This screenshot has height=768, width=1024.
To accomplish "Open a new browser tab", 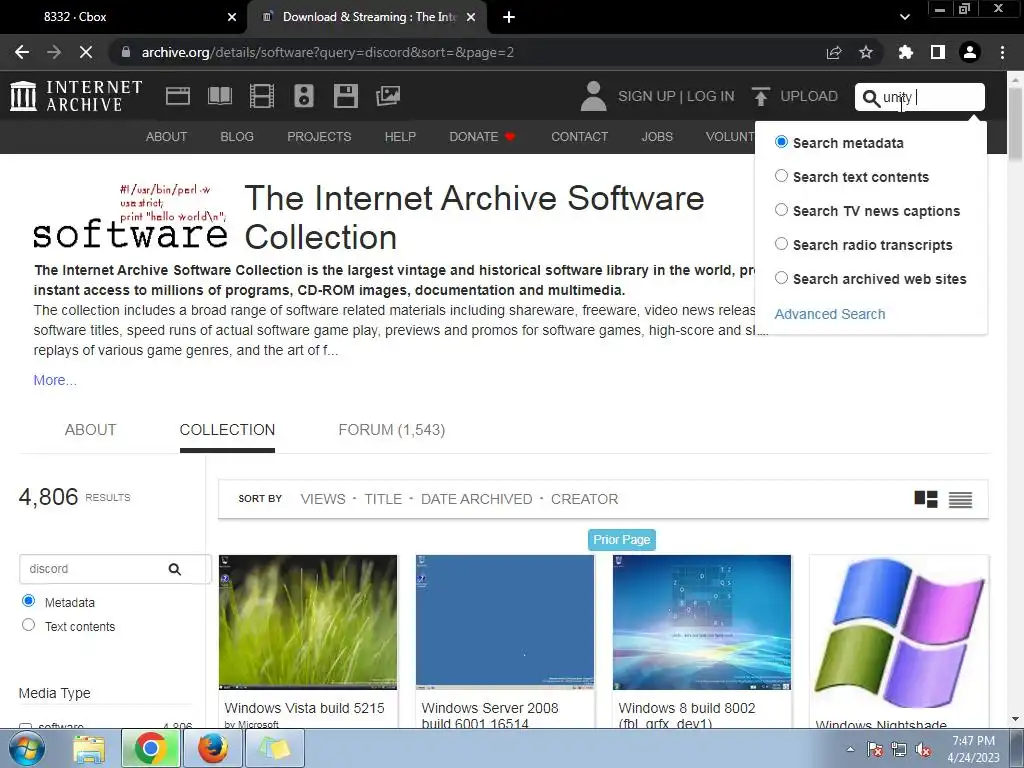I will [509, 17].
